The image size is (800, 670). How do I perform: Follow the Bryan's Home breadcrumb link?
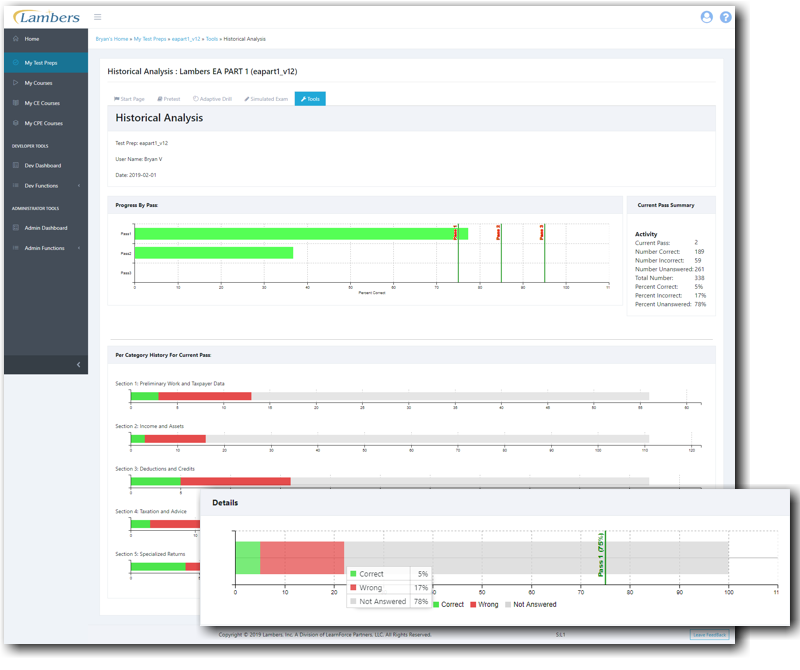(x=112, y=39)
